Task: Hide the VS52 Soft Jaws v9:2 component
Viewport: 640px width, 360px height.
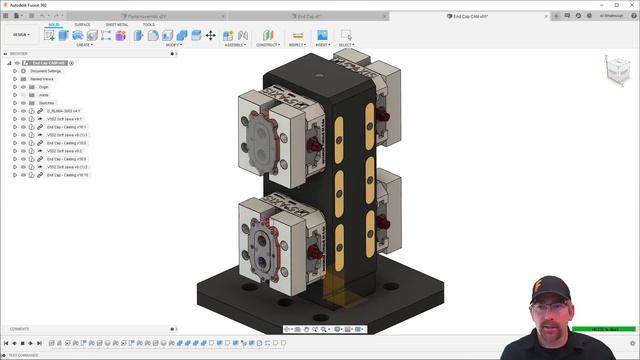Action: coord(23,151)
